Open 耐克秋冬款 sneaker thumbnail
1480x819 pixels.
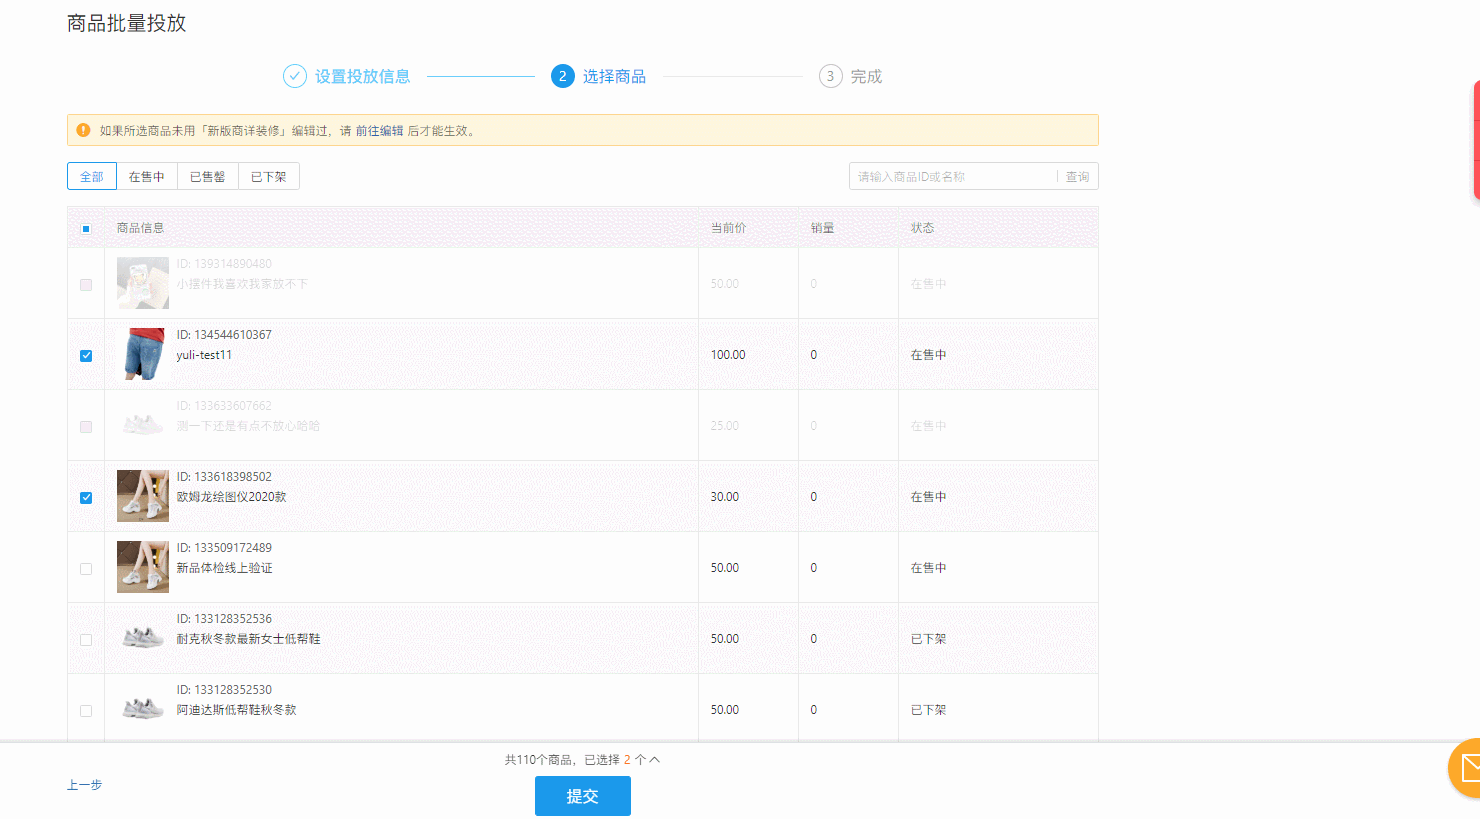(143, 638)
